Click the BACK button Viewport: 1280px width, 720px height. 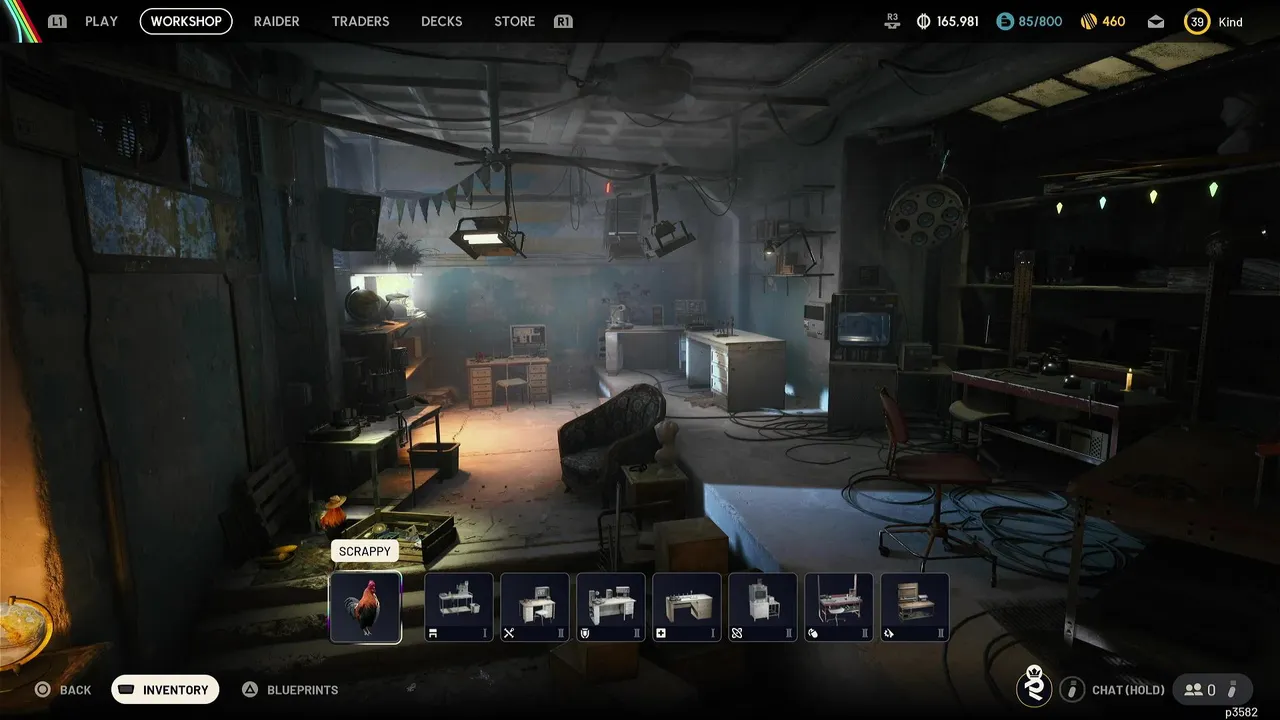[62, 690]
